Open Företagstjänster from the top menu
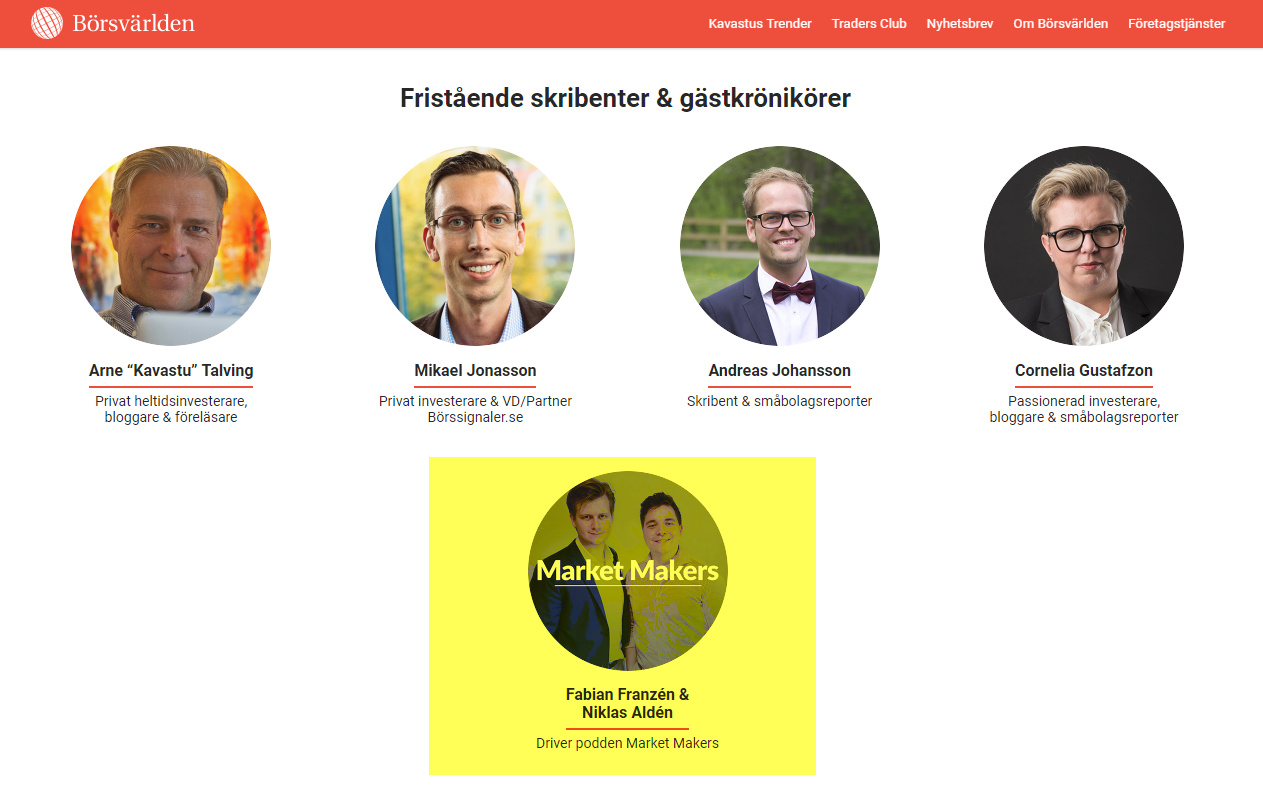The height and width of the screenshot is (798, 1263). (x=1177, y=23)
